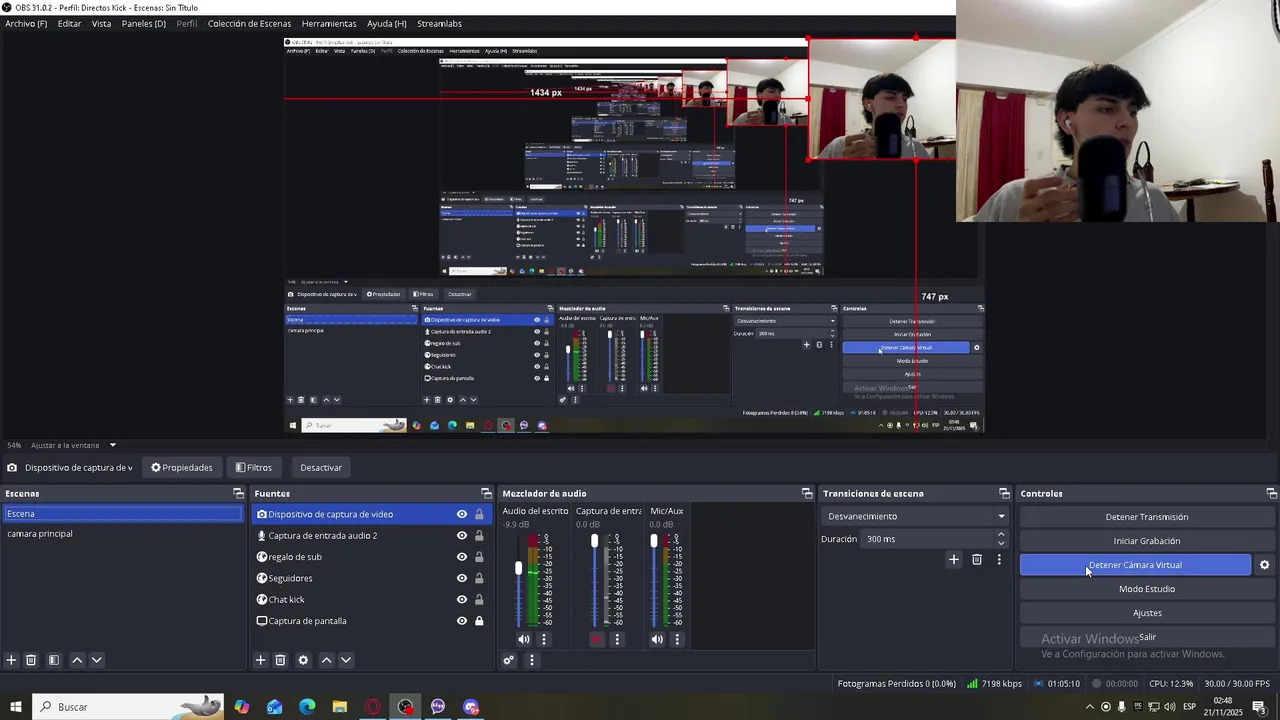Open File Explorer from the taskbar

coord(340,707)
